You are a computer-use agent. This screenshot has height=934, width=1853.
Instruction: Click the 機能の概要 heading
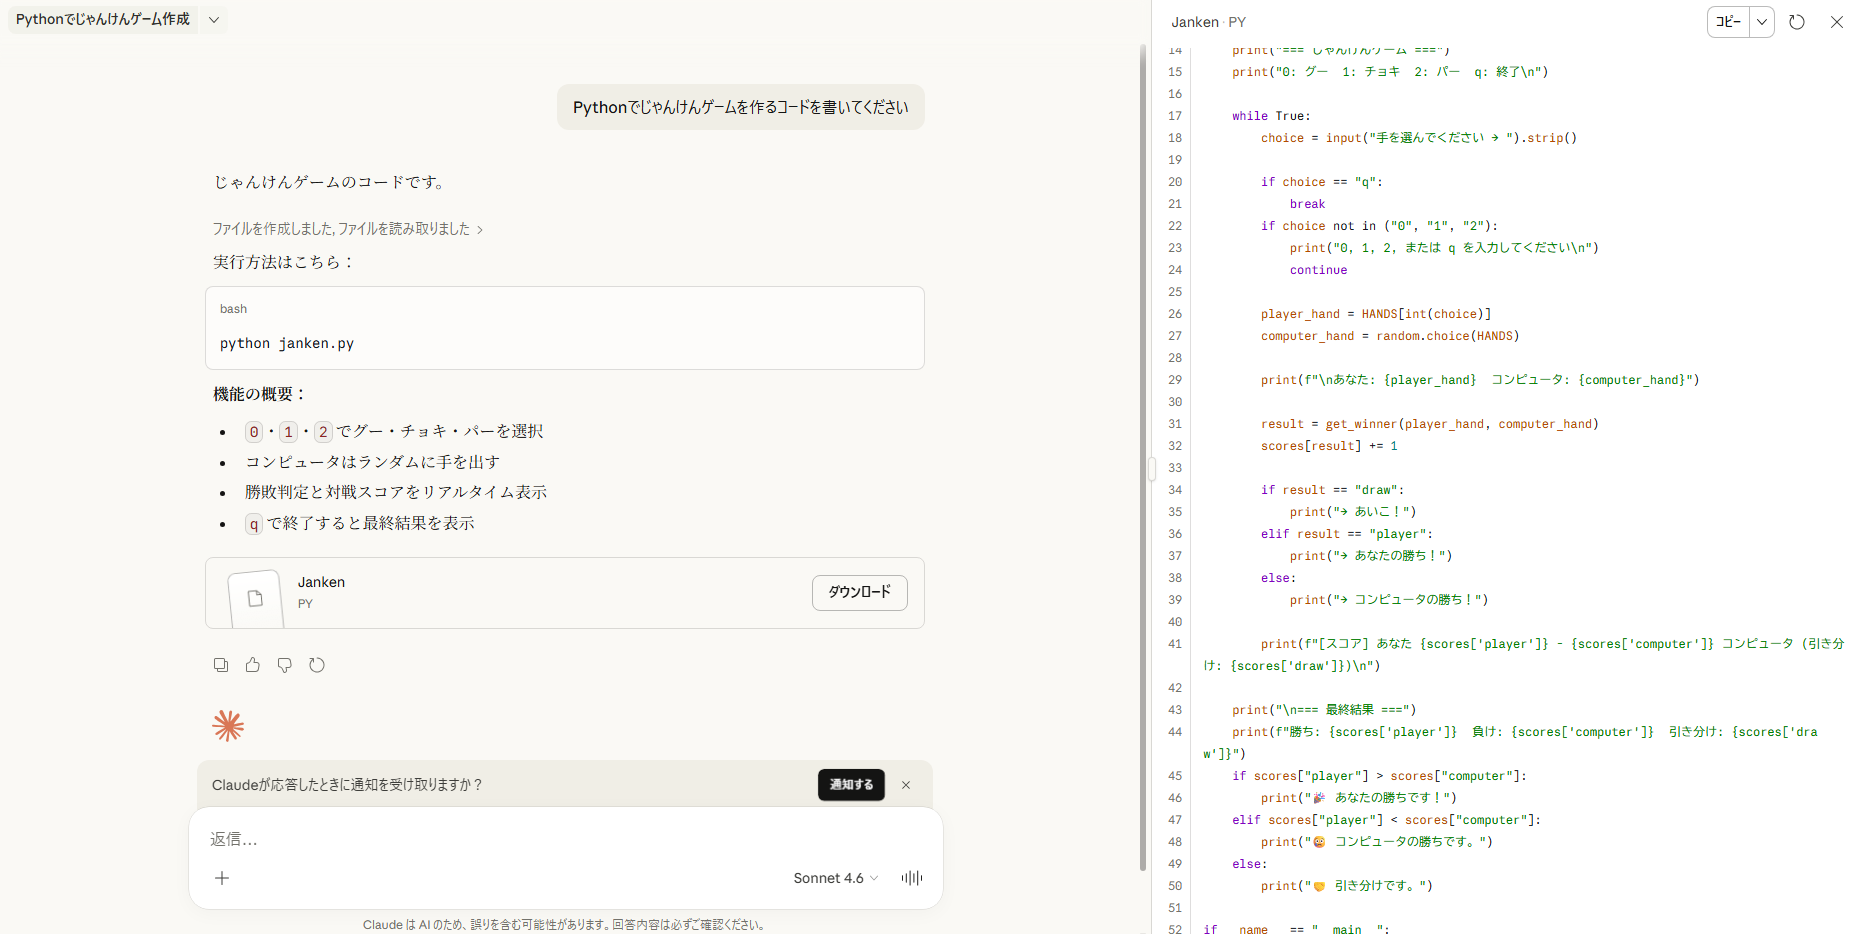click(260, 394)
